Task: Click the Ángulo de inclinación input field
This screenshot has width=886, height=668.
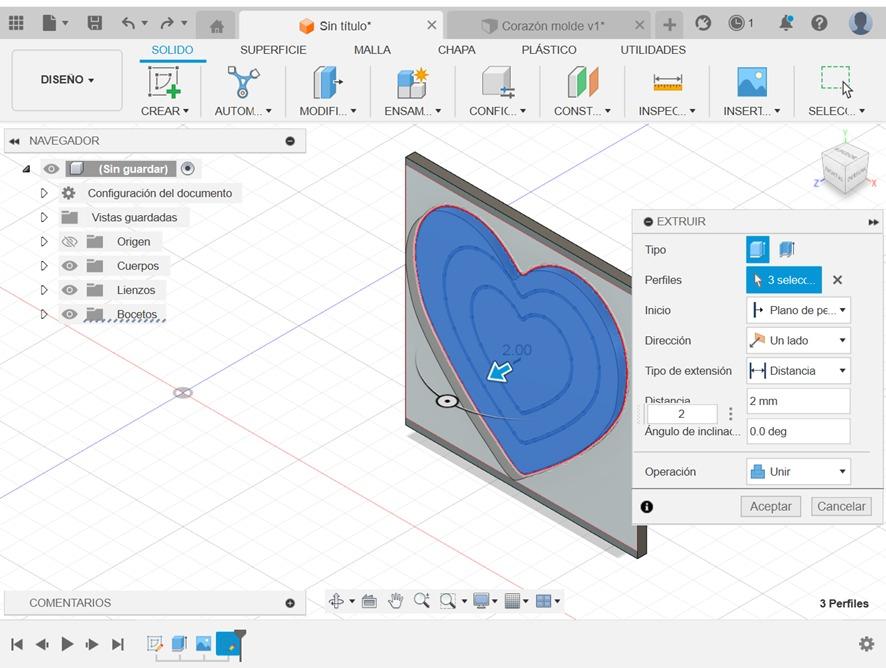Action: pos(798,432)
